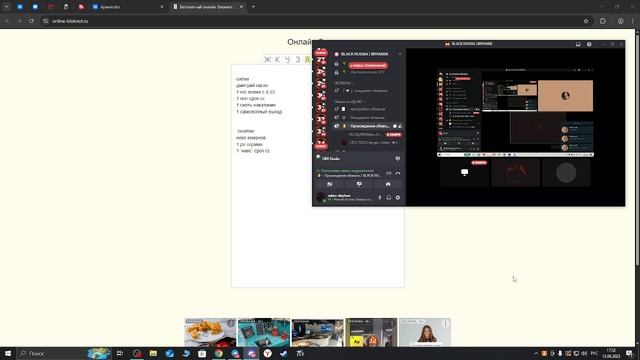Open the Windows Start menu
Screen dimensions: 640x360
coord(8,353)
